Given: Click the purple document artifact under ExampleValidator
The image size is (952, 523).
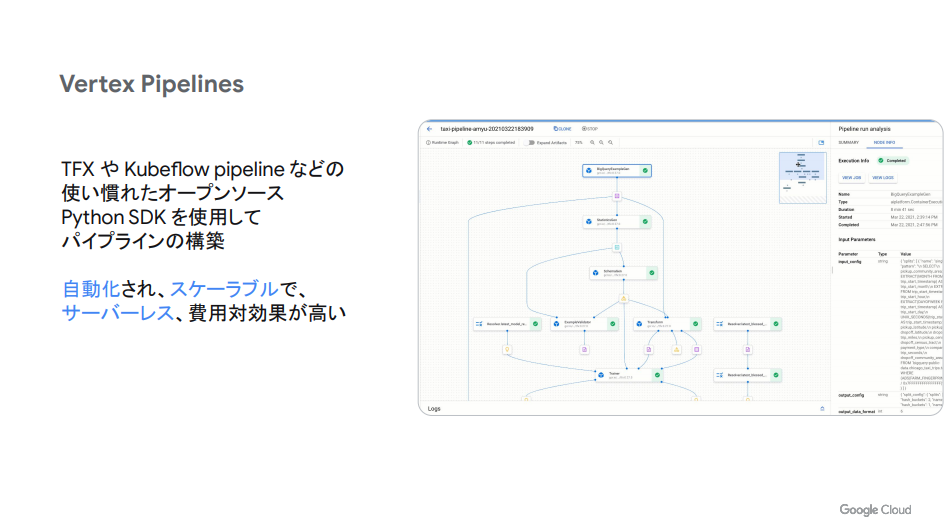Looking at the screenshot, I should point(584,350).
